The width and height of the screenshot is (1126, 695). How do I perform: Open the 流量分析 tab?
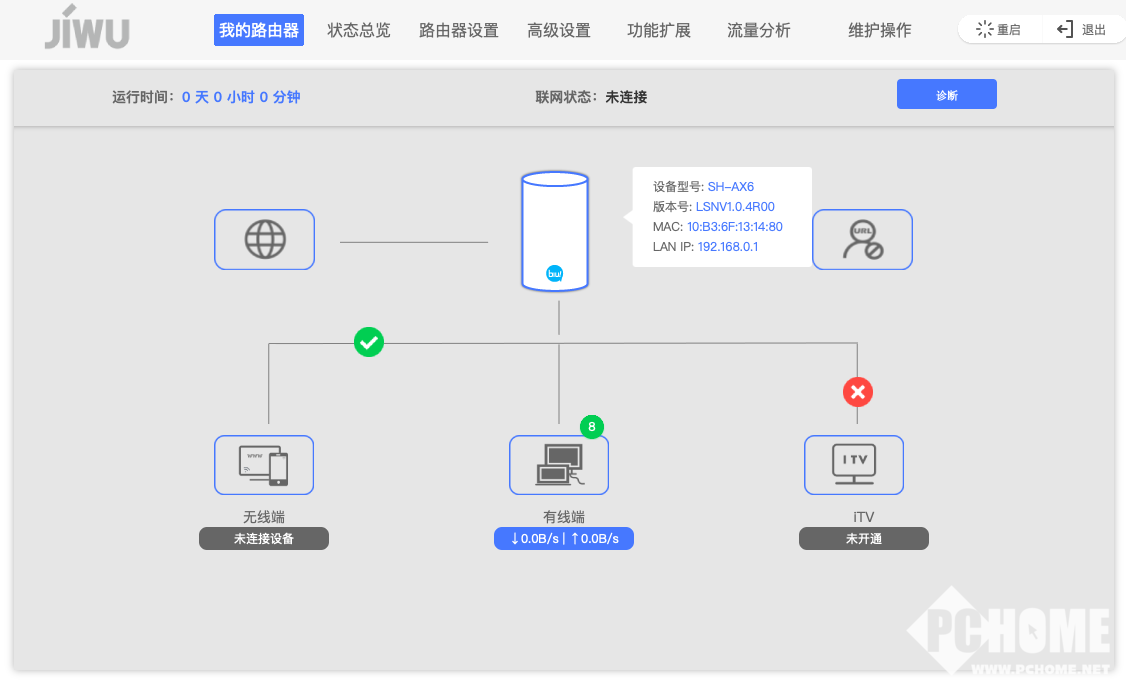pyautogui.click(x=758, y=30)
